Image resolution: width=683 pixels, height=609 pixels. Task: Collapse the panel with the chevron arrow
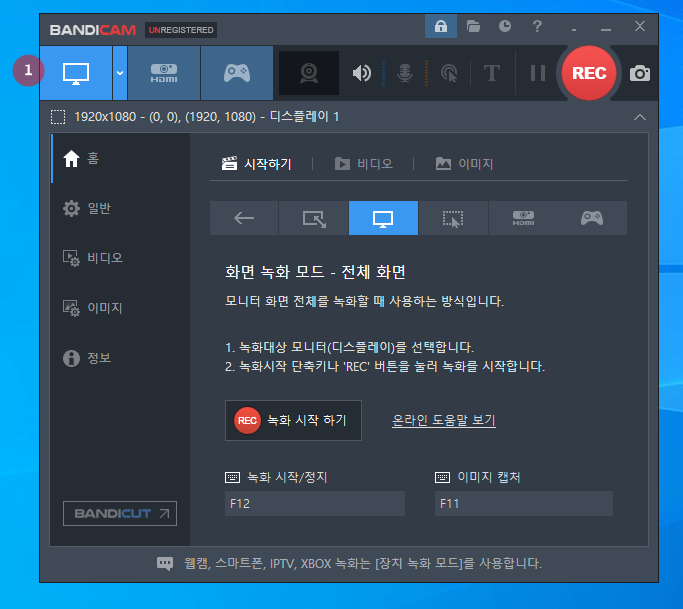pos(639,117)
